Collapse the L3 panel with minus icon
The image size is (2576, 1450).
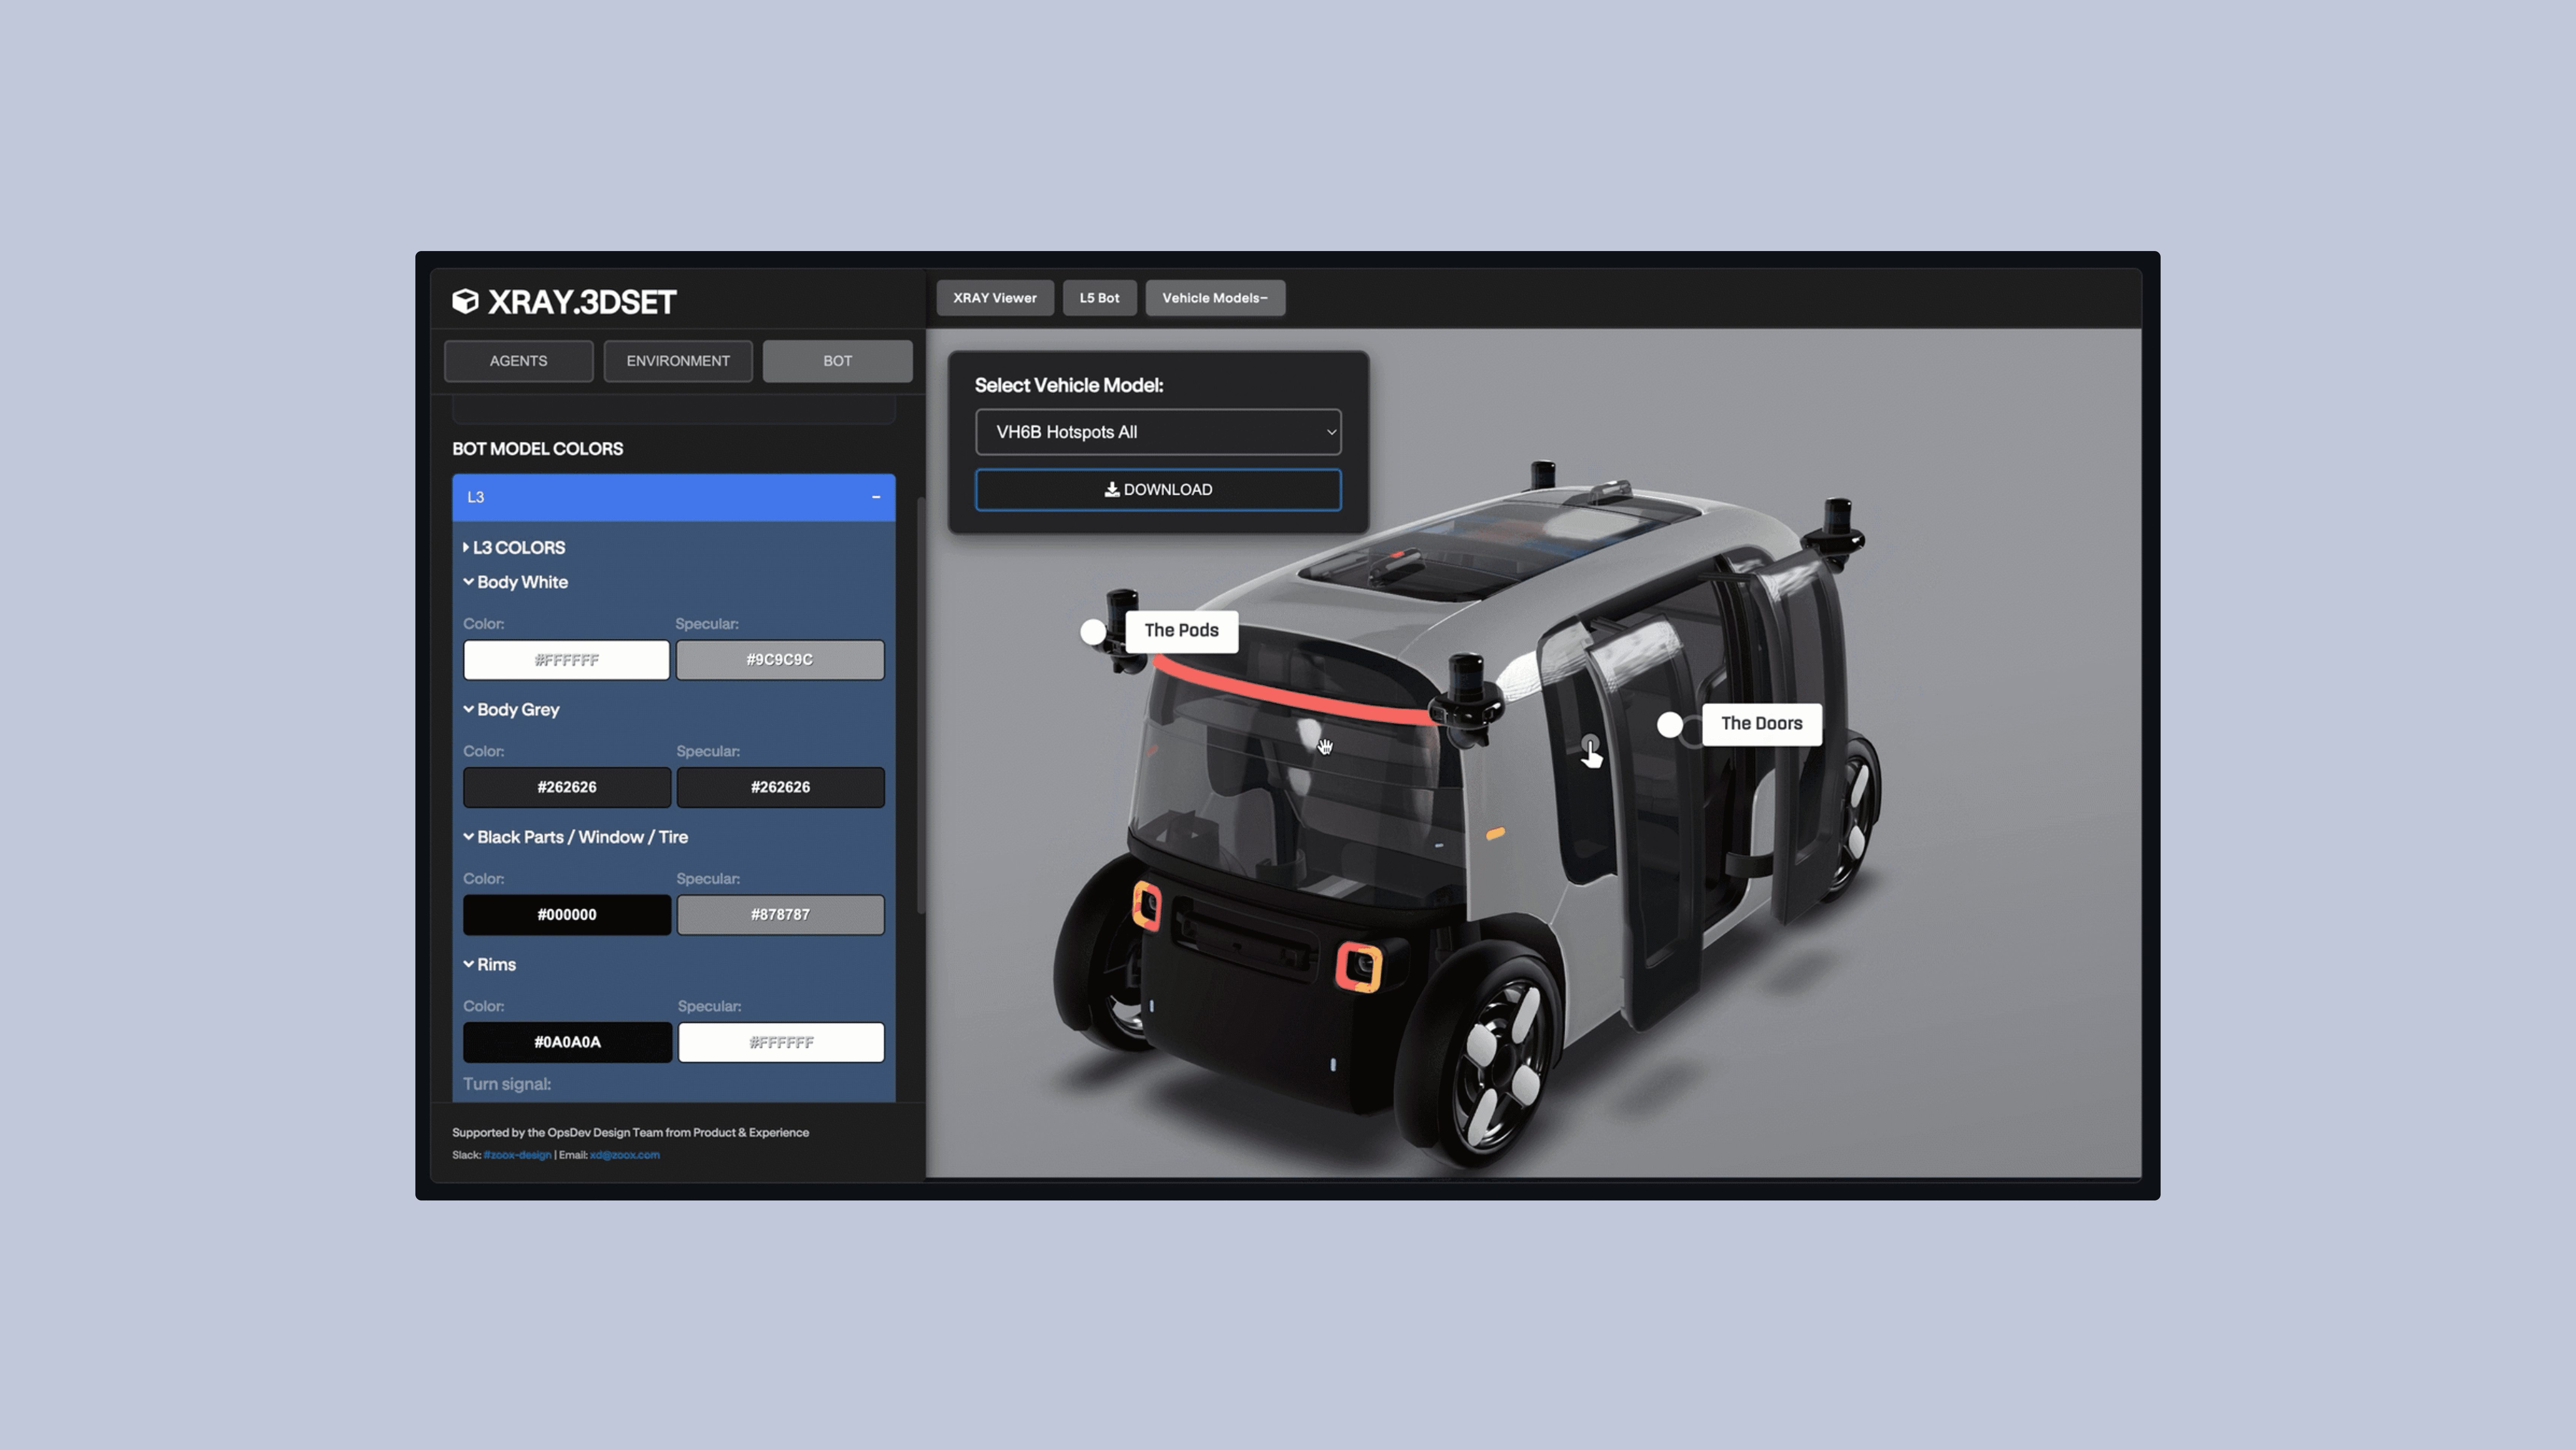pos(876,497)
